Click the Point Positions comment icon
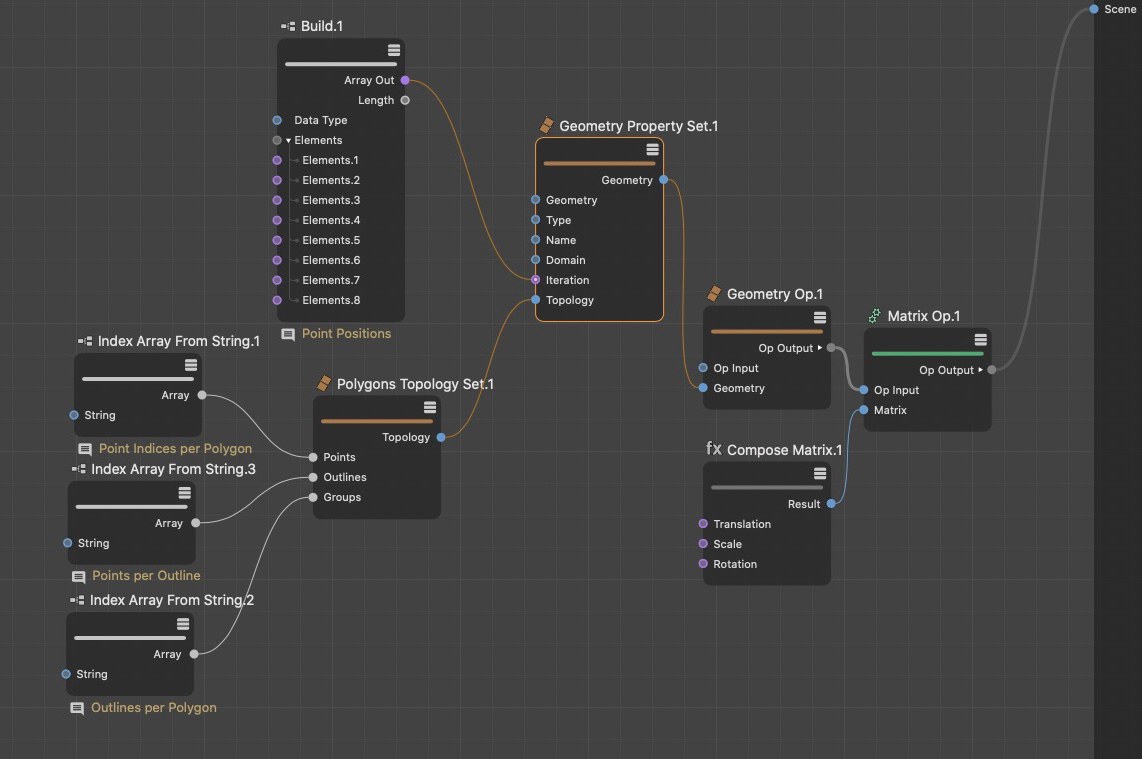This screenshot has height=759, width=1142. (288, 334)
